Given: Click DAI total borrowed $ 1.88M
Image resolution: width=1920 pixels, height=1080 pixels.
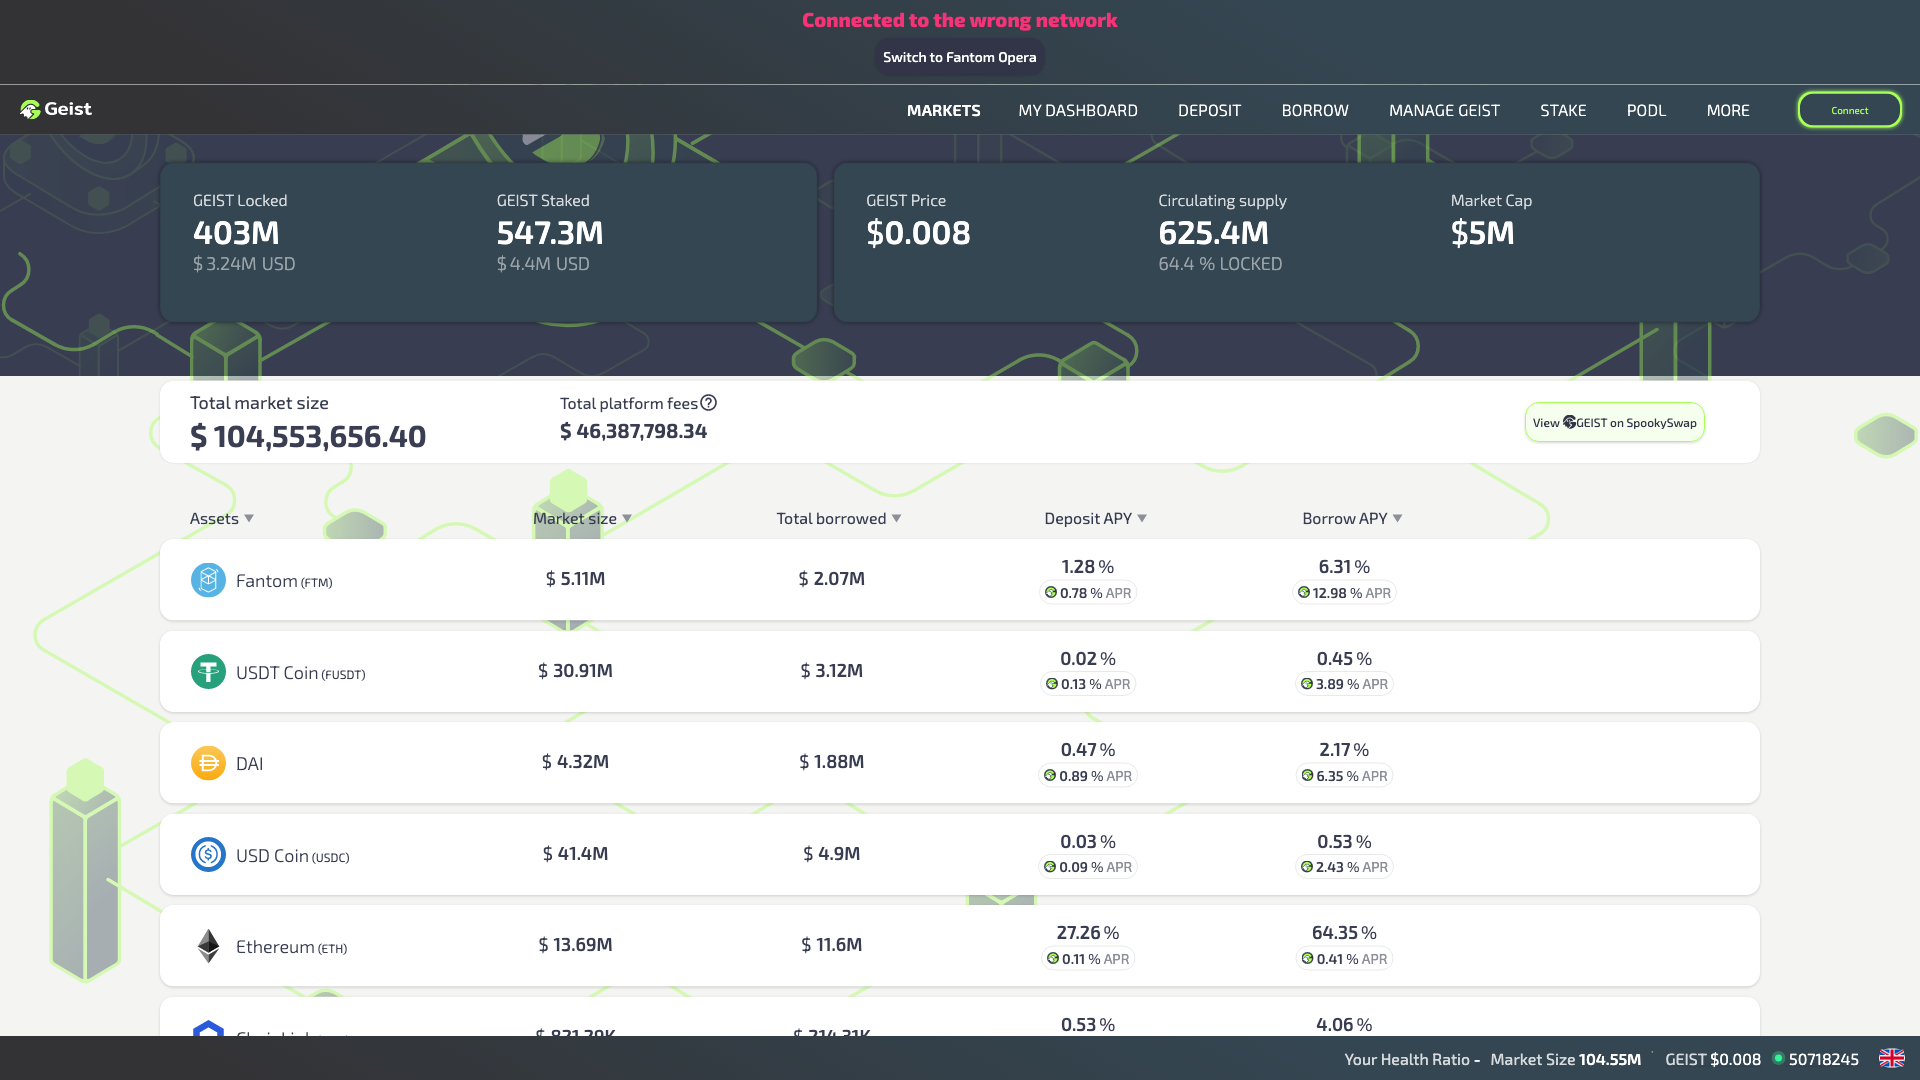Looking at the screenshot, I should [x=831, y=762].
